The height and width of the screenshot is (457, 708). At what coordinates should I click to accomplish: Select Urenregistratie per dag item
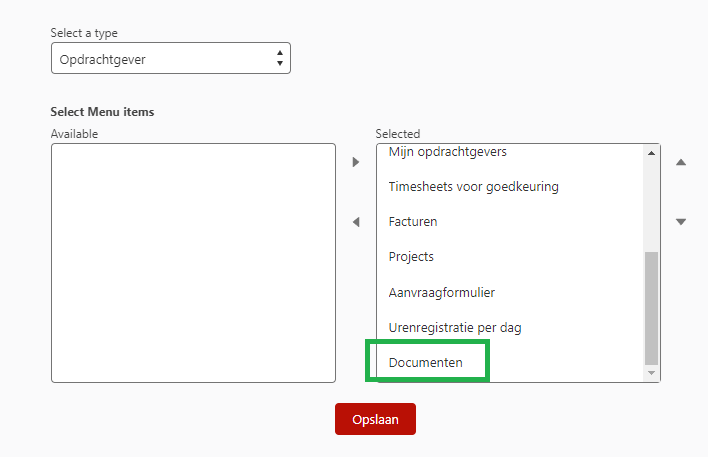[455, 327]
